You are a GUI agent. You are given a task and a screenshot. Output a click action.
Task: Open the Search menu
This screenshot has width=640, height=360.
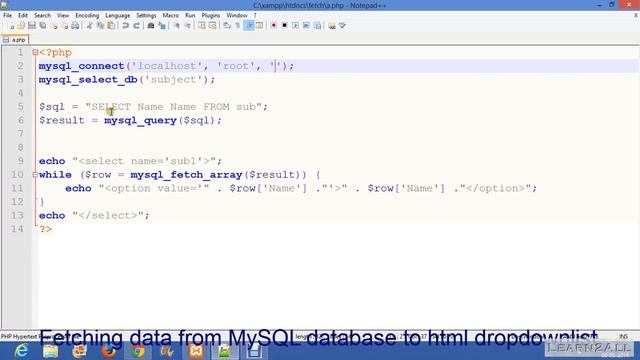coord(42,15)
